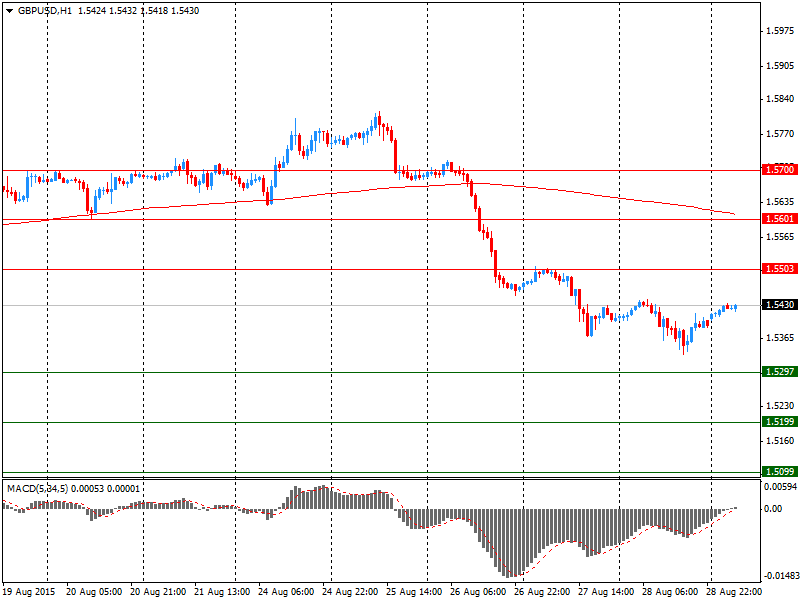This screenshot has width=800, height=600.
Task: Click the 19 Aug 2015 time label
Action: click(x=30, y=592)
